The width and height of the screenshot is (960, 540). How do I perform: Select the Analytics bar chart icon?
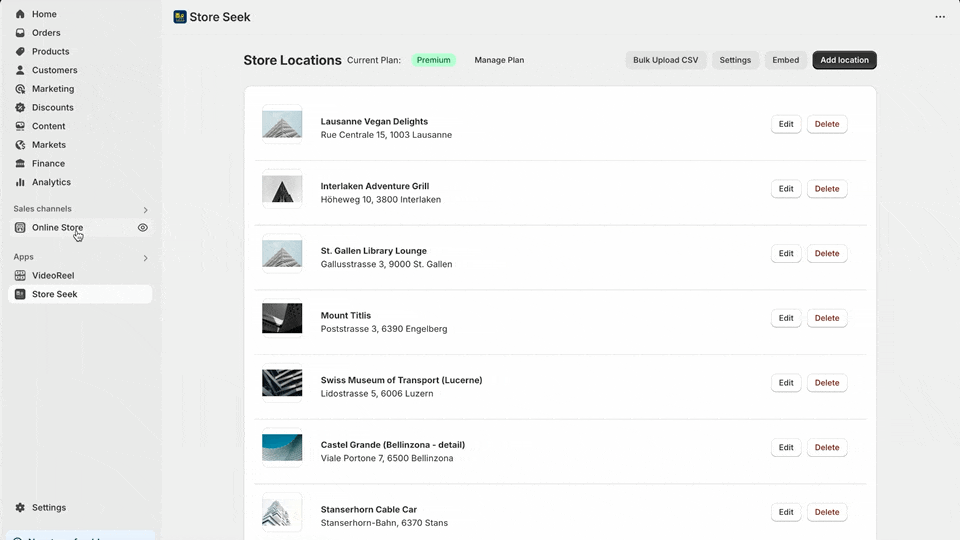(x=20, y=182)
